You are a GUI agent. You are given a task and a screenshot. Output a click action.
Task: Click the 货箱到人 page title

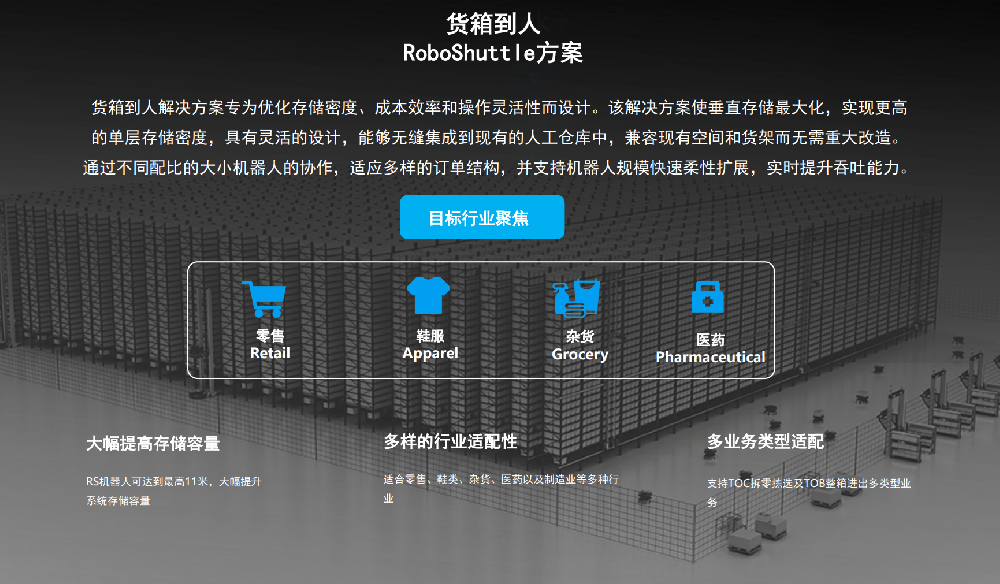[493, 24]
